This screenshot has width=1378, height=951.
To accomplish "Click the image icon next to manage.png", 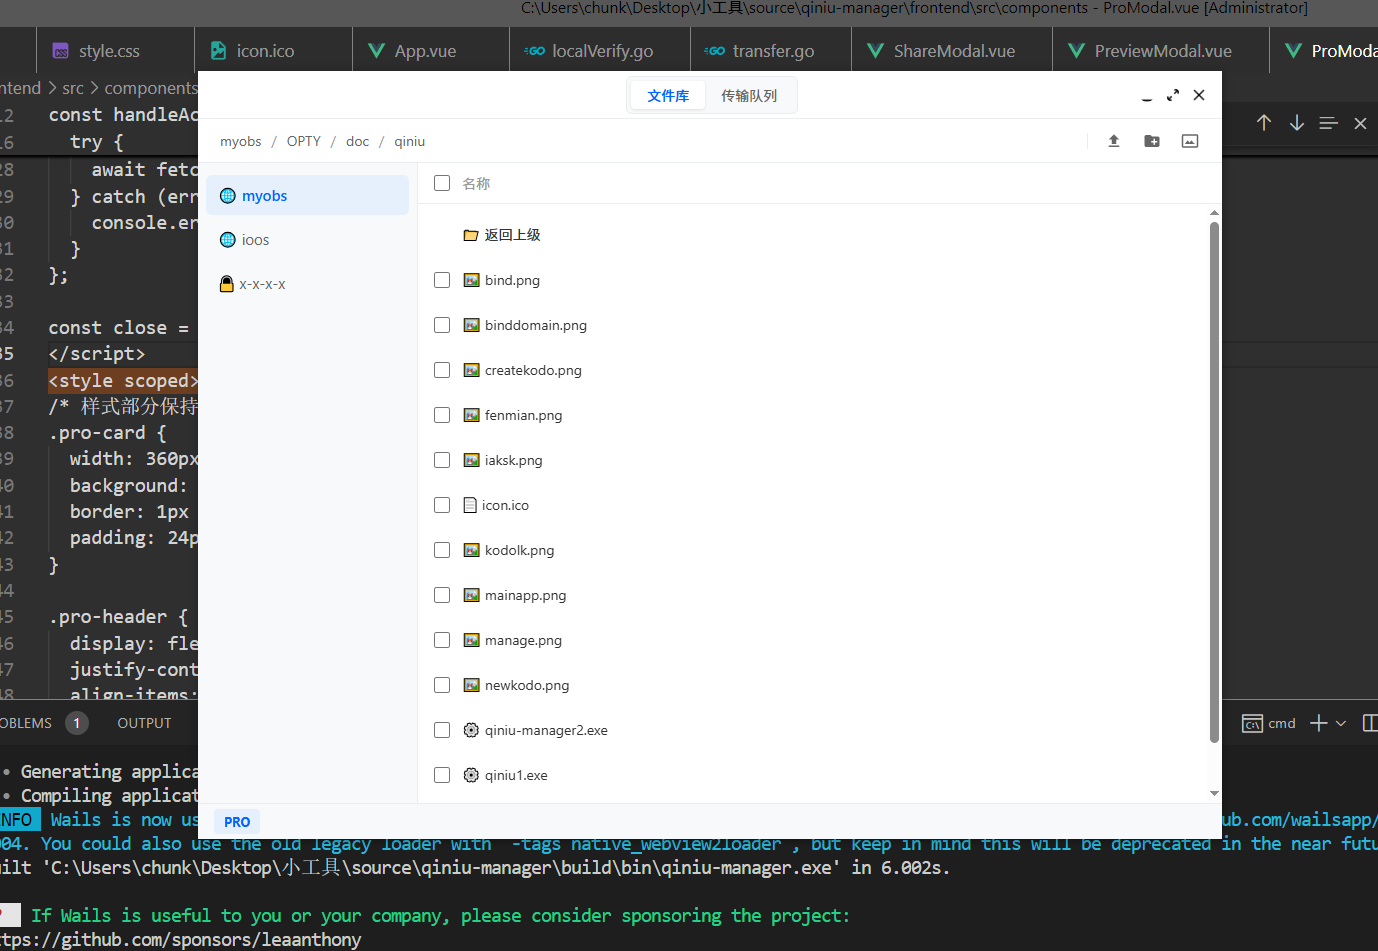I will pos(471,640).
